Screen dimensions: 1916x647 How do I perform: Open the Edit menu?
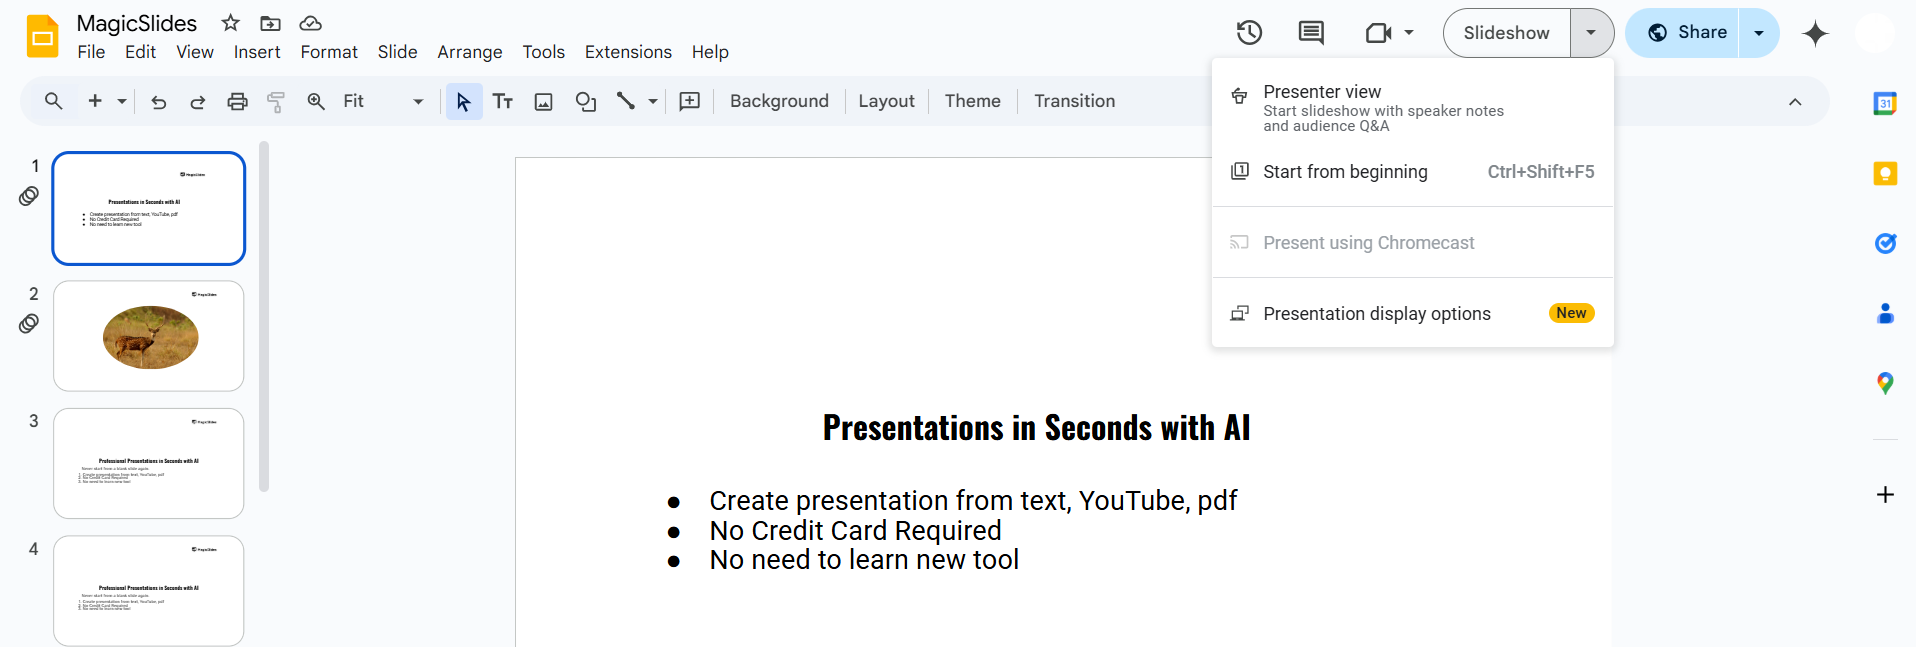(x=140, y=52)
